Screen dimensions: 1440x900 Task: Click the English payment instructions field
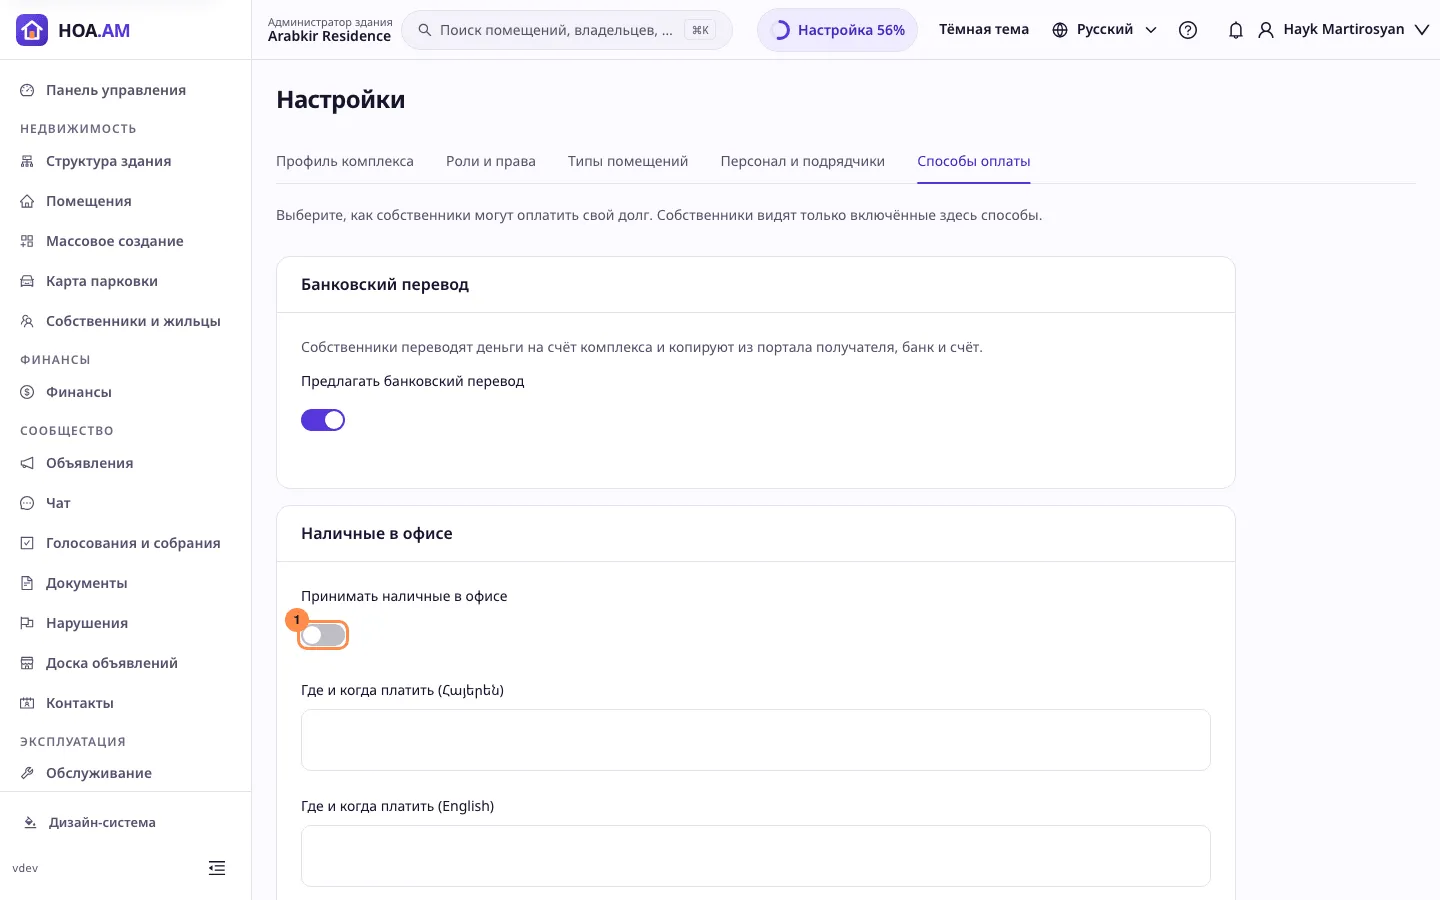point(756,856)
